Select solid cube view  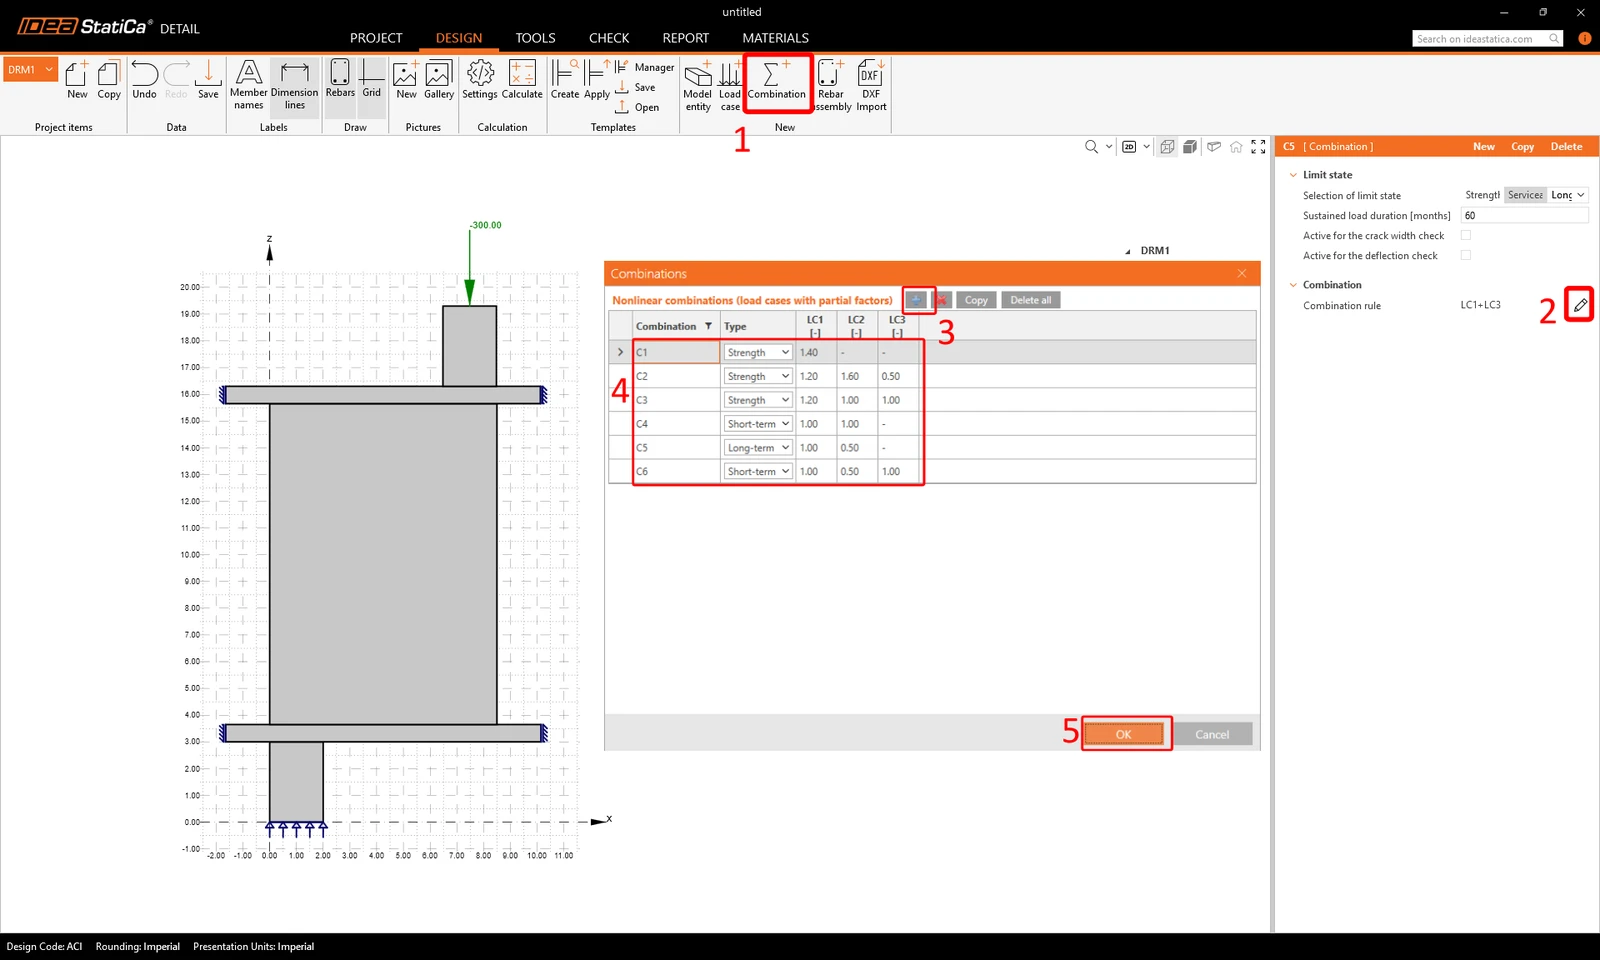click(x=1190, y=147)
